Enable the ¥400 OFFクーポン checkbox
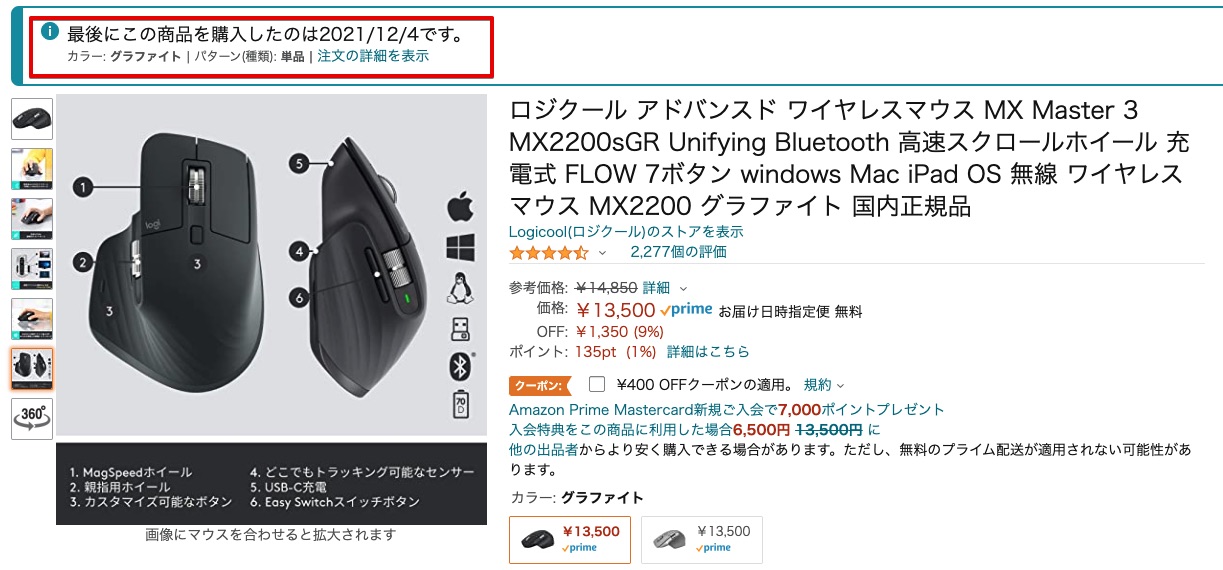Image resolution: width=1223 pixels, height=570 pixels. (x=597, y=384)
